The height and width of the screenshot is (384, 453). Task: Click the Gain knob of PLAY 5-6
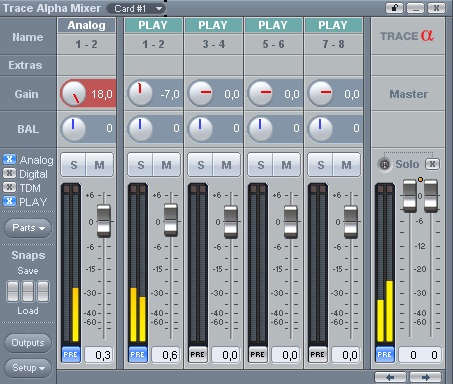click(260, 93)
